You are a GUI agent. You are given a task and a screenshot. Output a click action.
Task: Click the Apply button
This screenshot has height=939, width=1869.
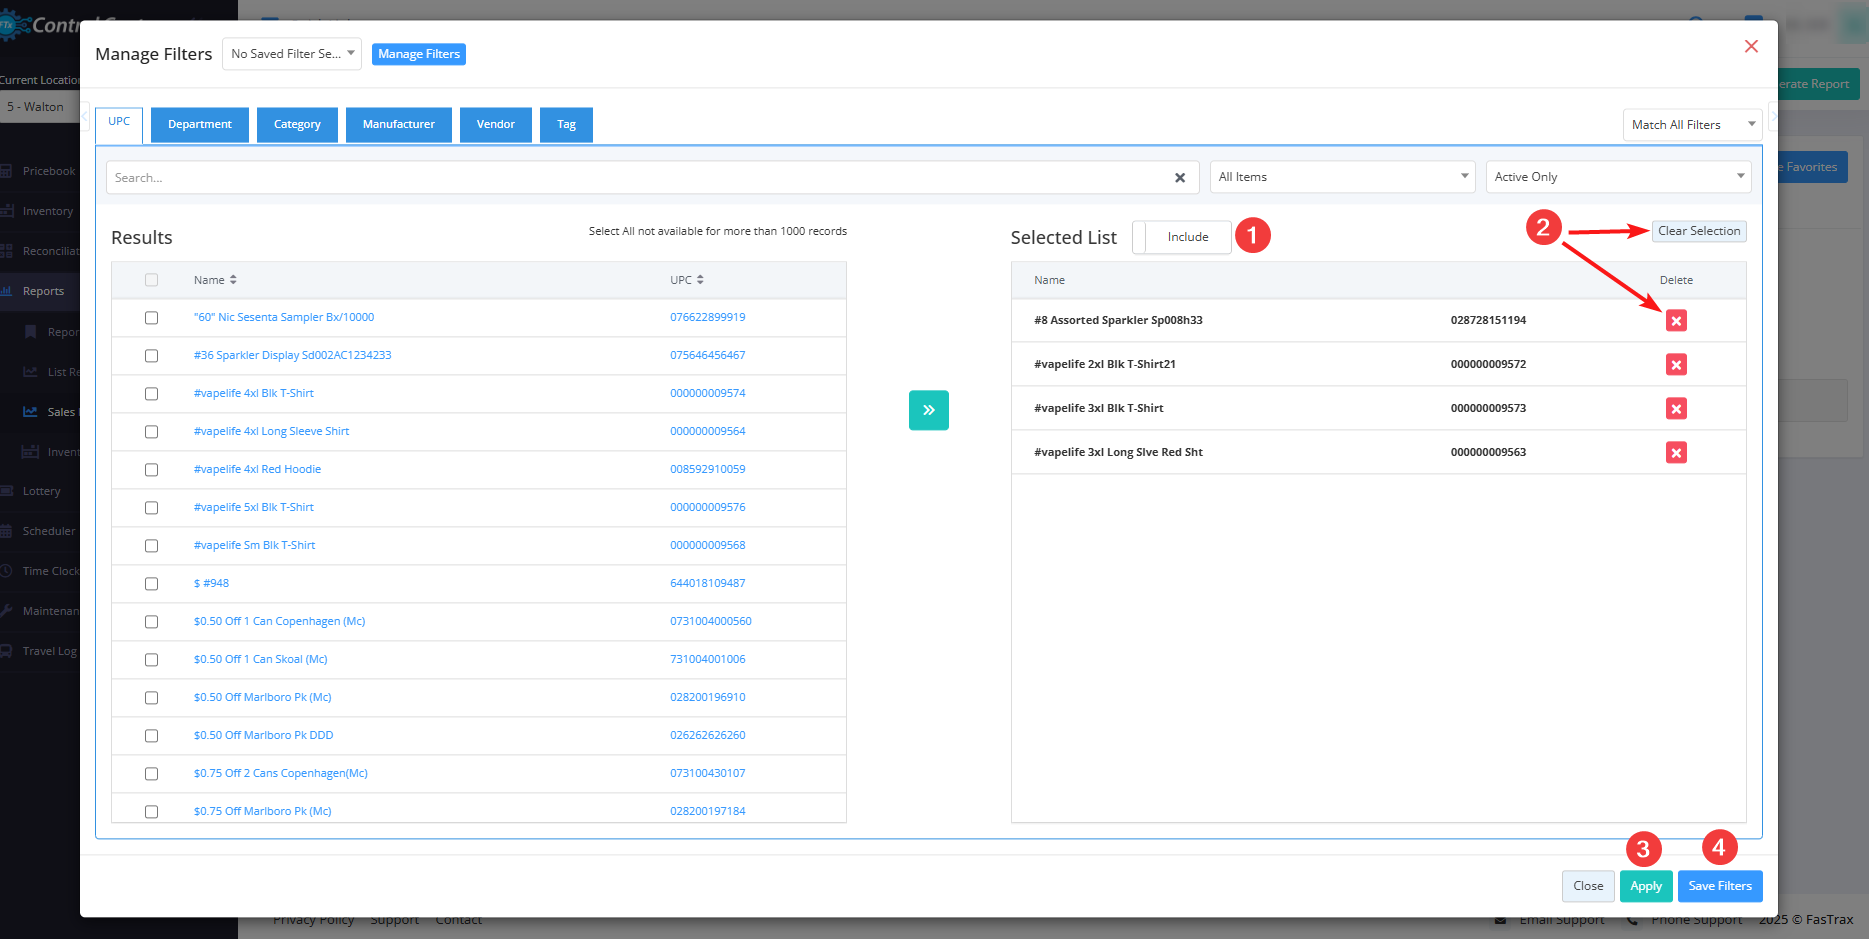pos(1645,886)
